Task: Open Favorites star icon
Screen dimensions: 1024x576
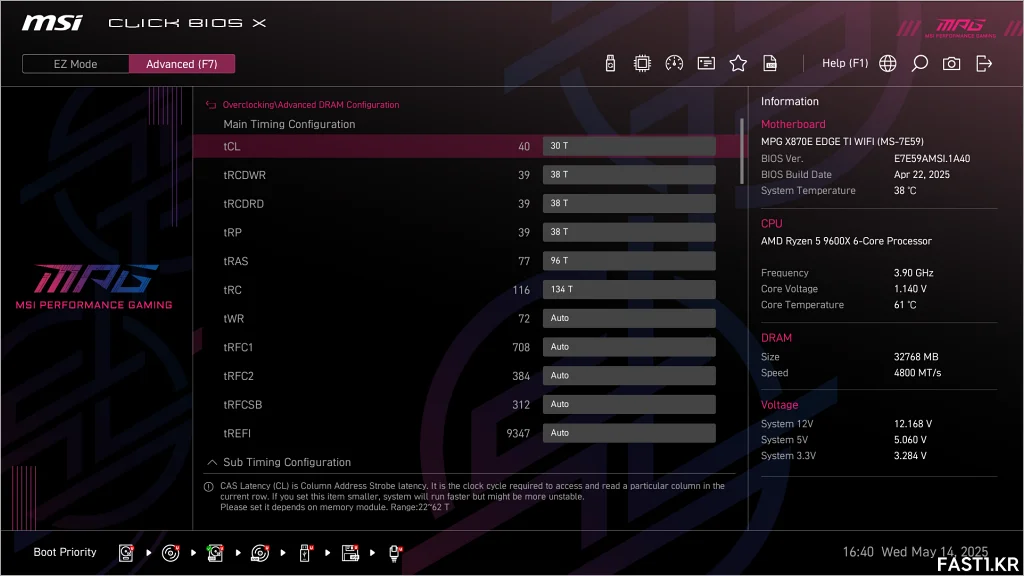Action: (x=738, y=63)
